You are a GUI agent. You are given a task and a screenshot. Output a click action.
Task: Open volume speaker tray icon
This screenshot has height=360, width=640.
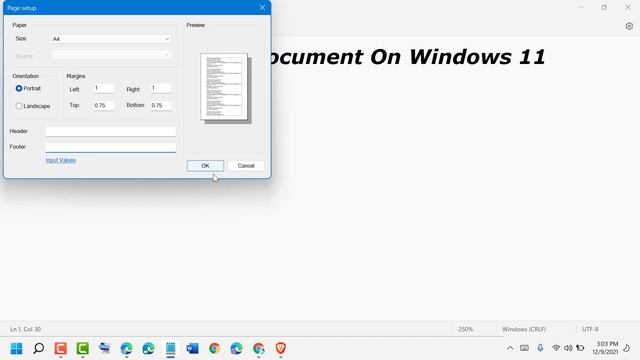(568, 348)
